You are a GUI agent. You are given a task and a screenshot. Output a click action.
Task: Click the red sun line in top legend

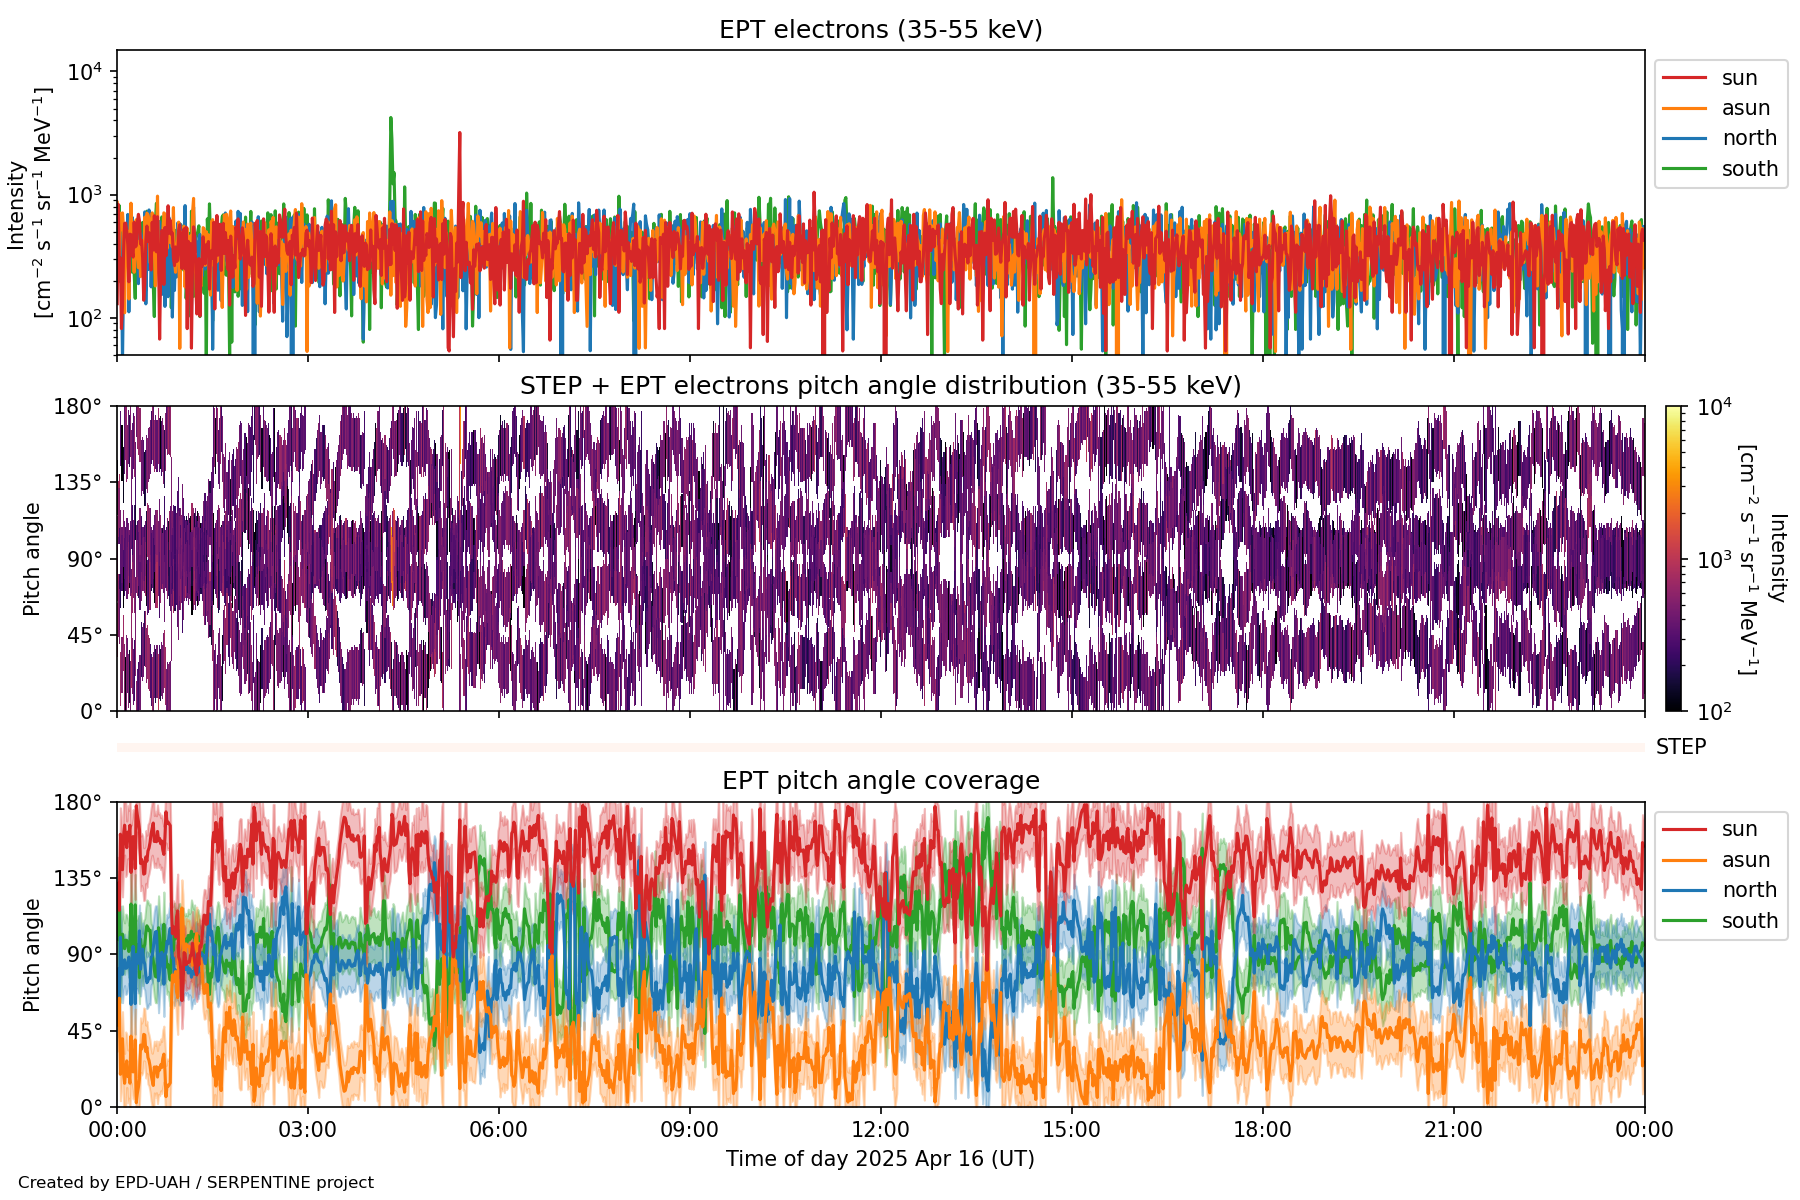pyautogui.click(x=1684, y=78)
